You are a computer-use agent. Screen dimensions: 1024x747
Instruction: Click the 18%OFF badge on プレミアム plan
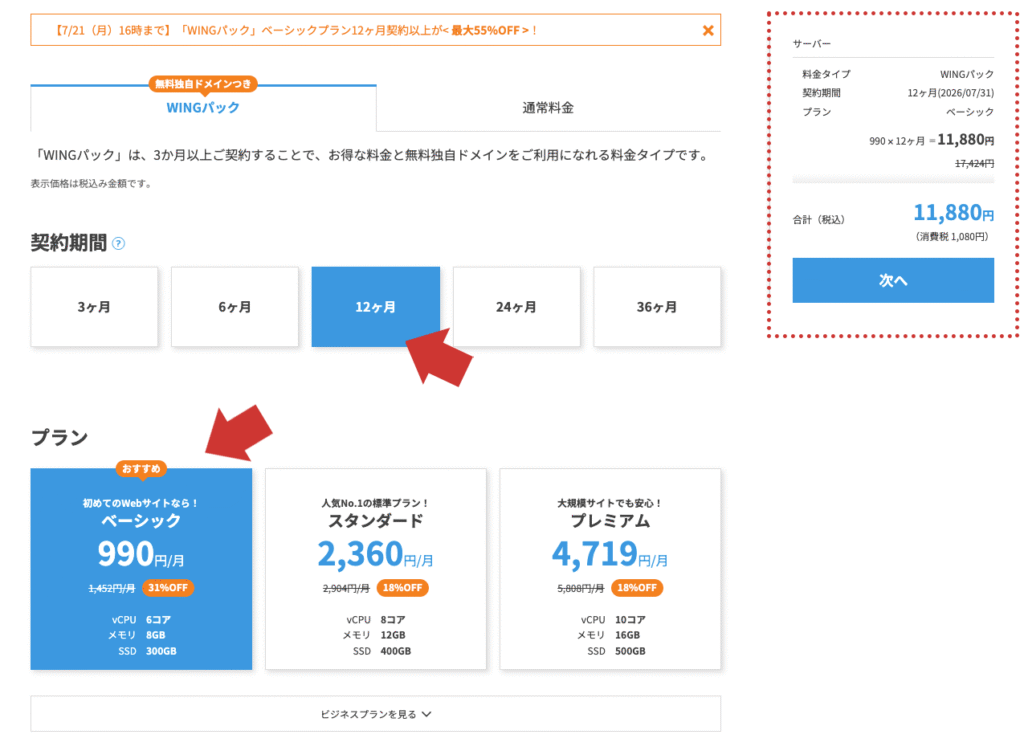tap(638, 588)
